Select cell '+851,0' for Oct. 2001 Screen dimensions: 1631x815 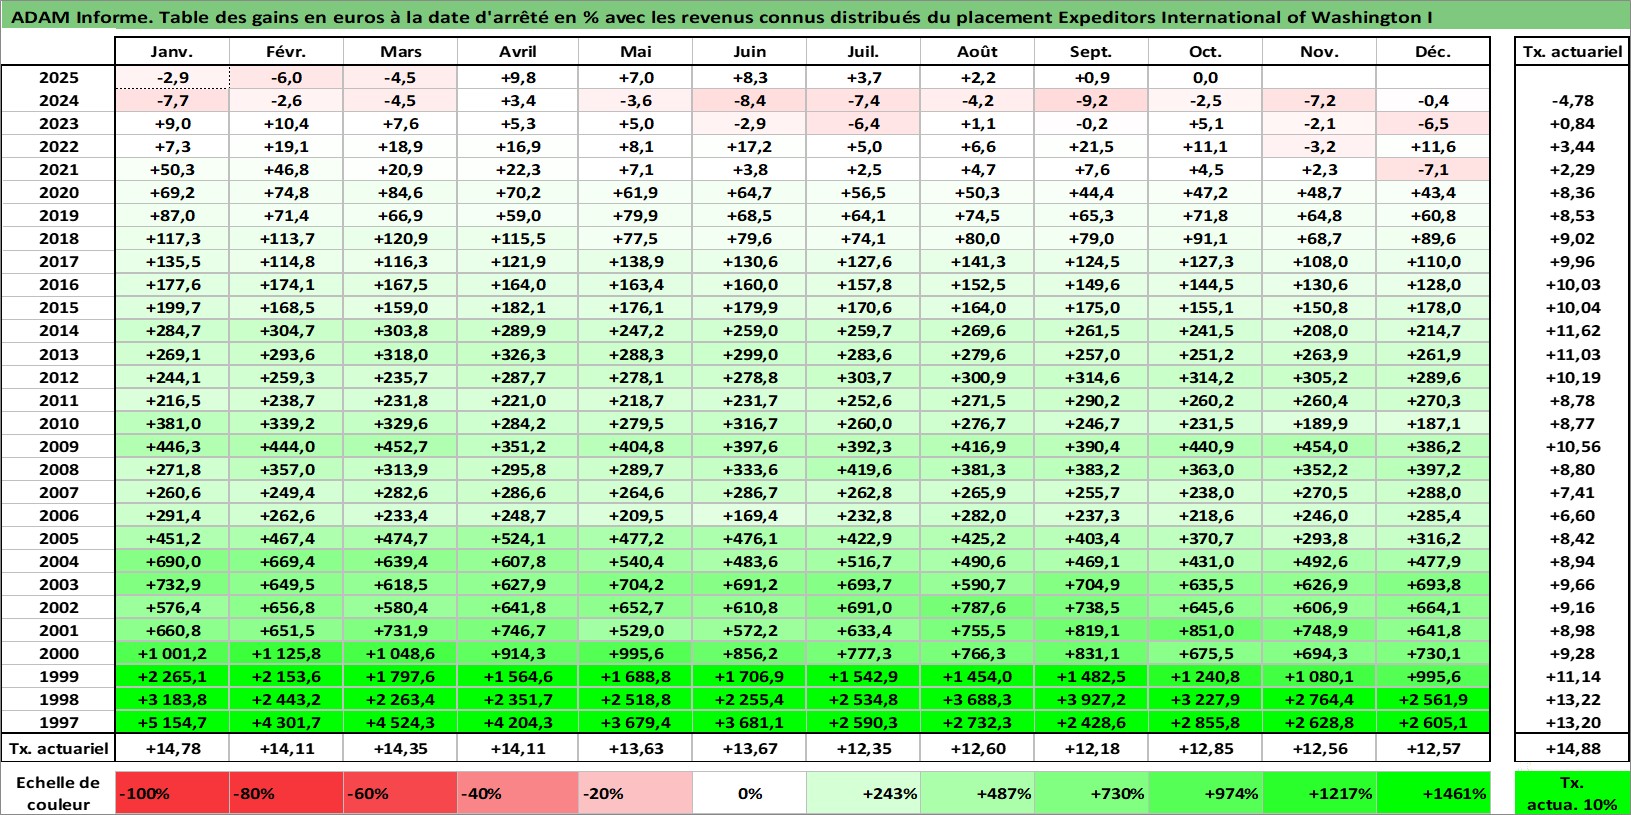click(x=1205, y=630)
